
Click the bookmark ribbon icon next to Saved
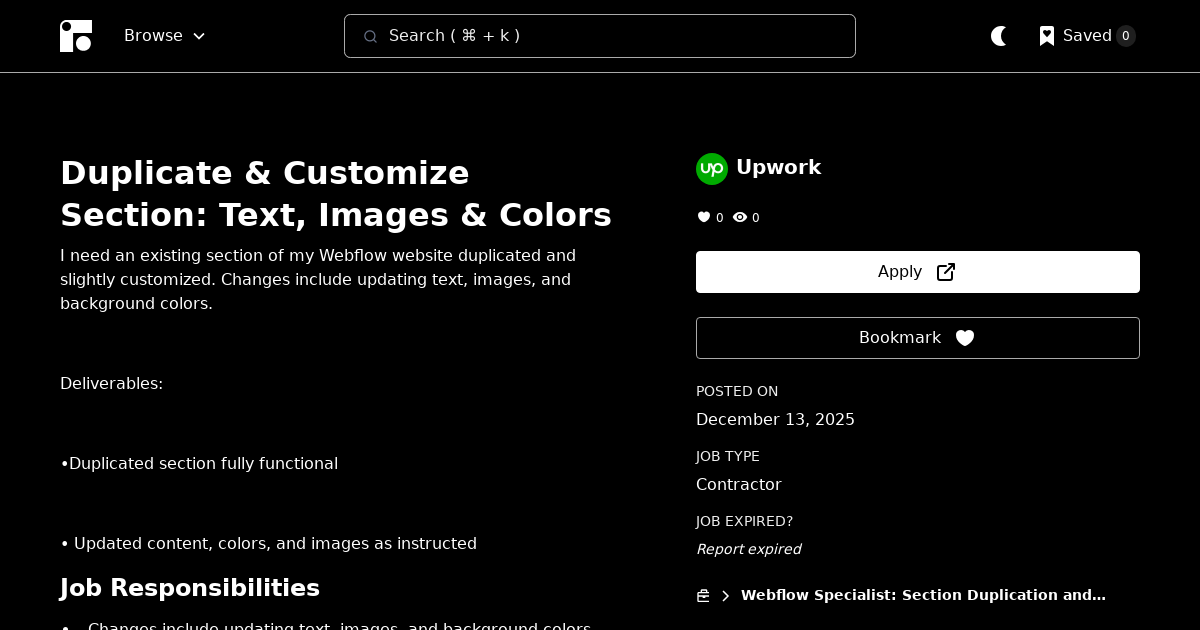point(1047,36)
